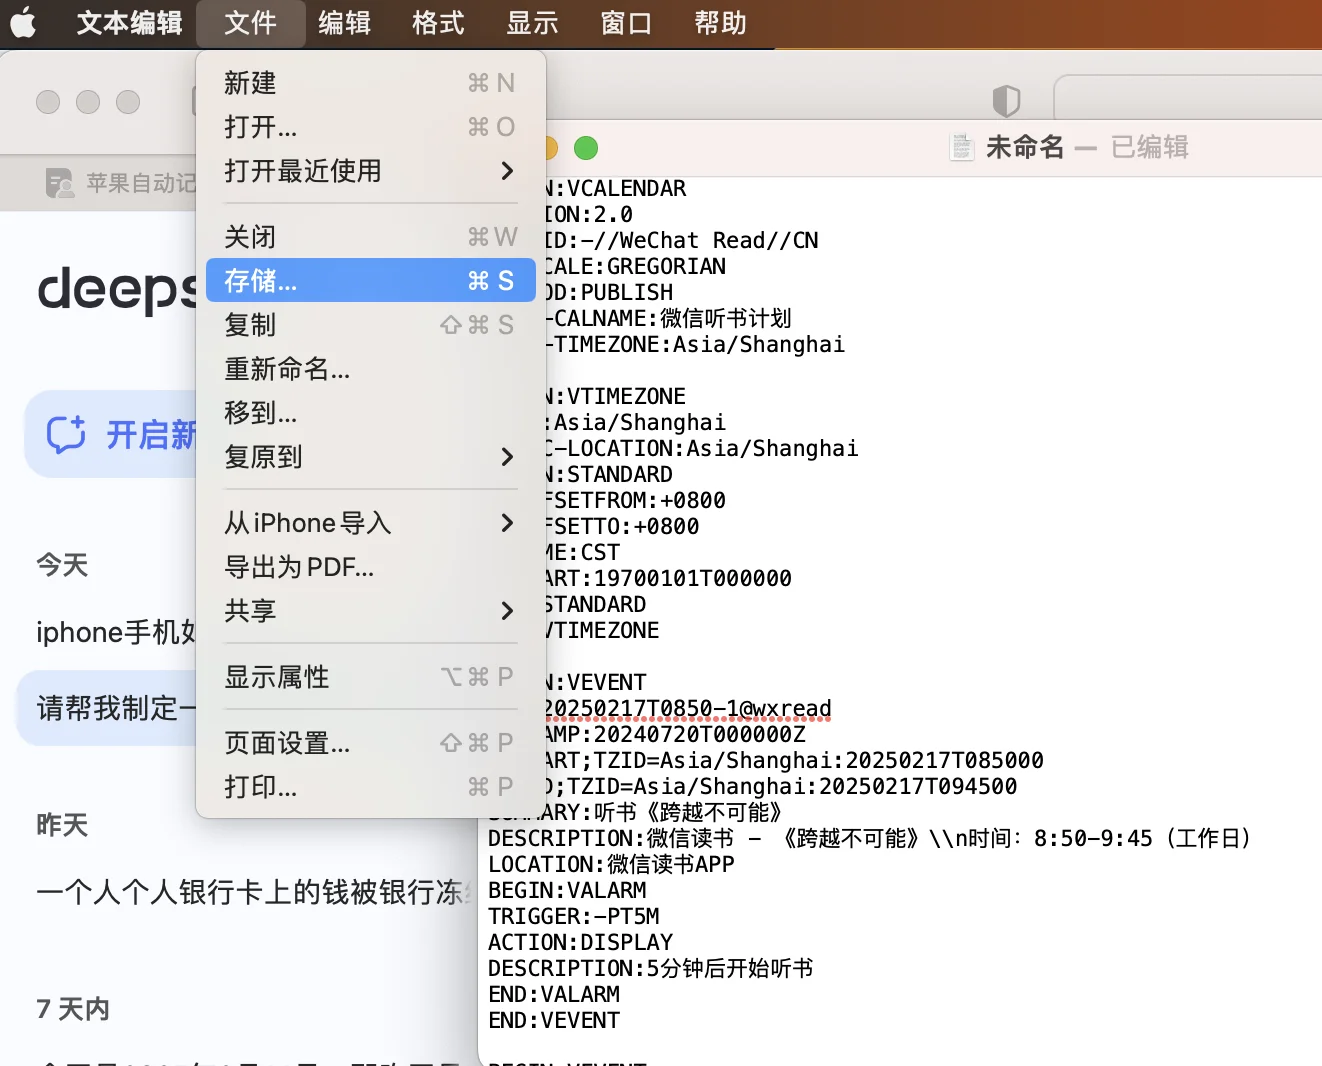
Task: Click the deepseek logo in browser
Action: [117, 288]
